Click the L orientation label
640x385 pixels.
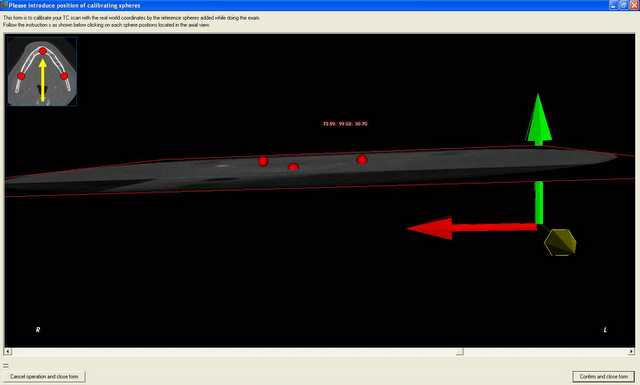pyautogui.click(x=605, y=330)
